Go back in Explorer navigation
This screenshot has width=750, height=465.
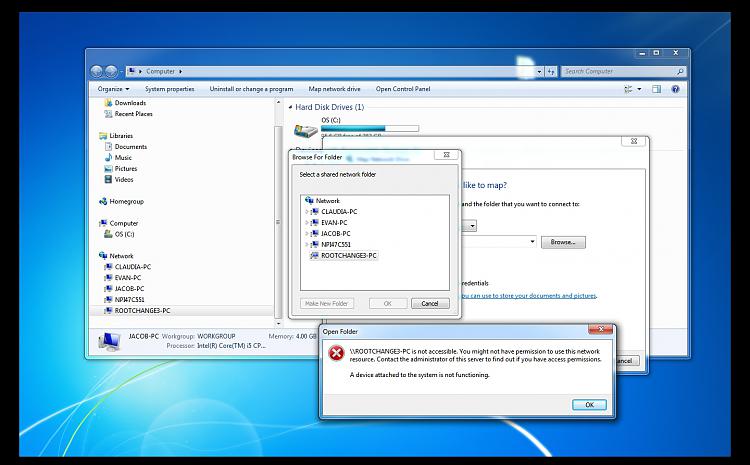(97, 71)
